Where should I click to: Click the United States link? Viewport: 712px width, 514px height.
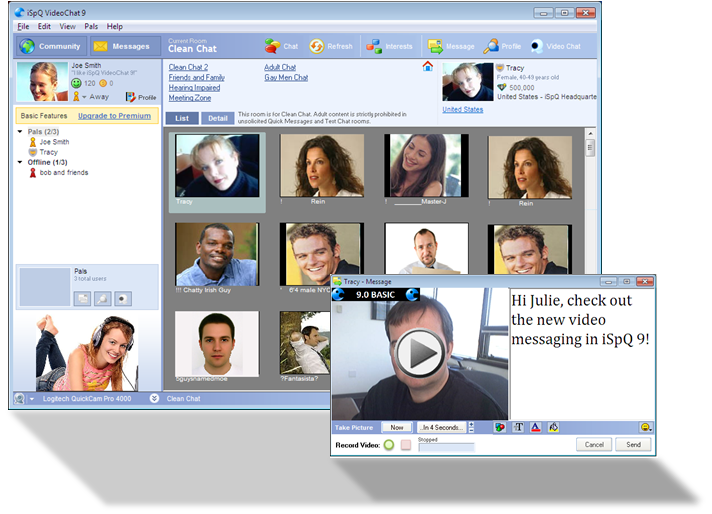[x=463, y=109]
